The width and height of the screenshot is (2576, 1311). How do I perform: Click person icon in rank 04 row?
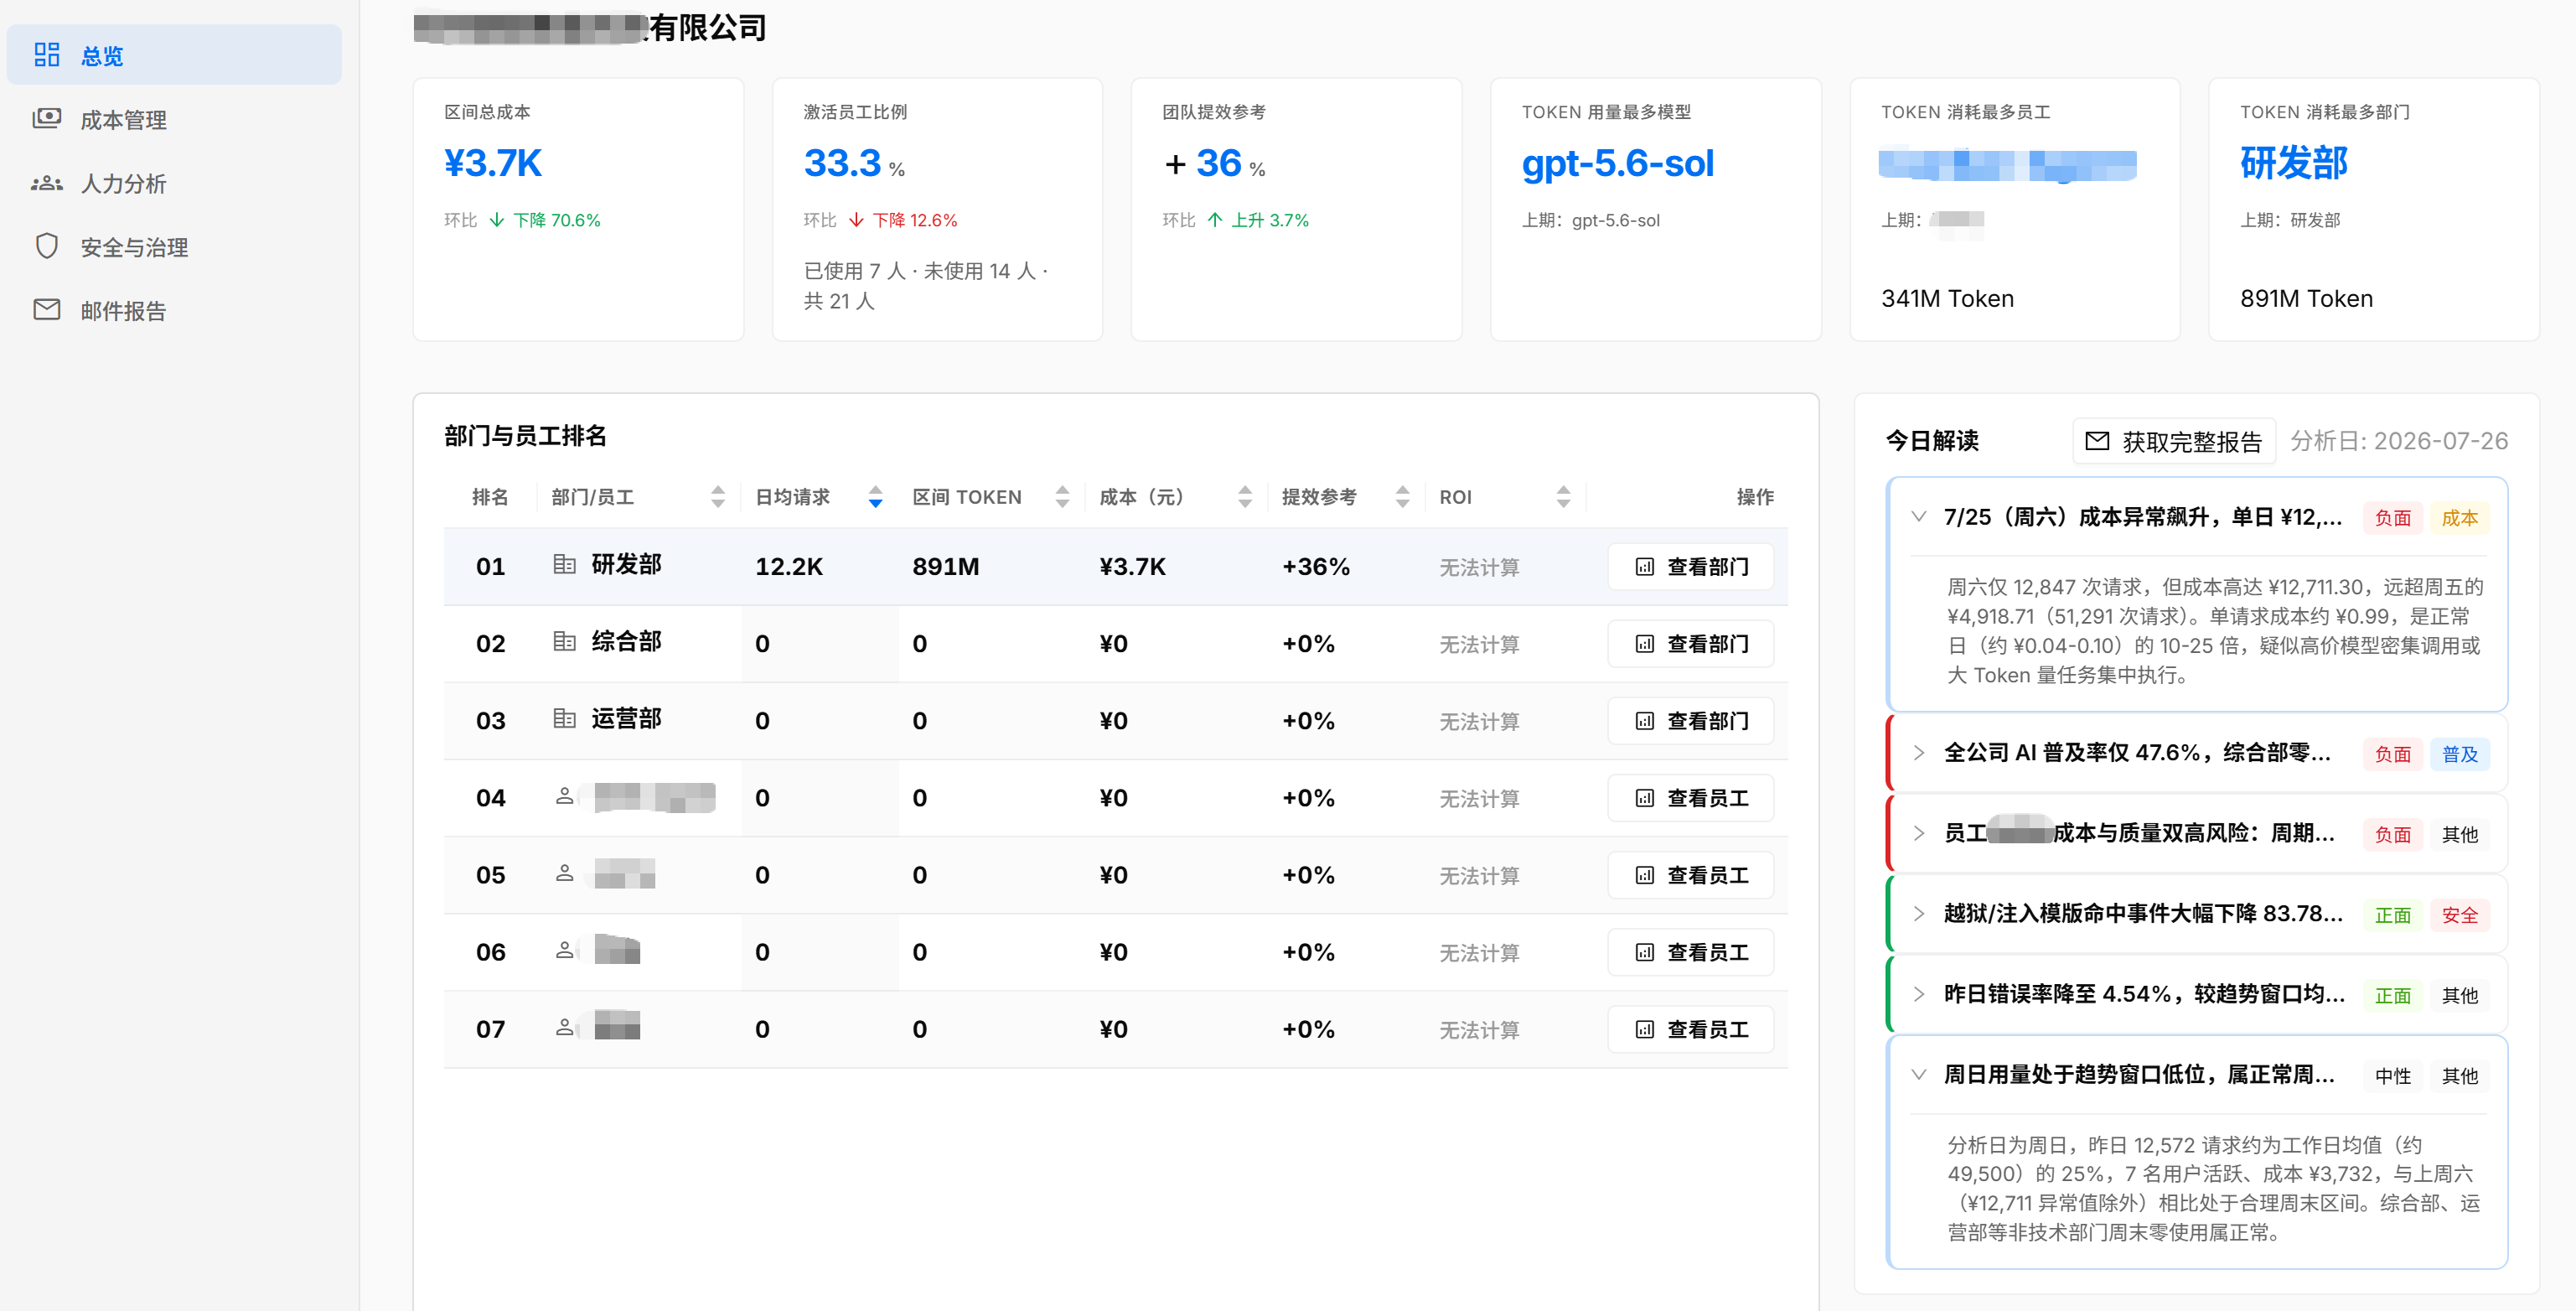[564, 796]
